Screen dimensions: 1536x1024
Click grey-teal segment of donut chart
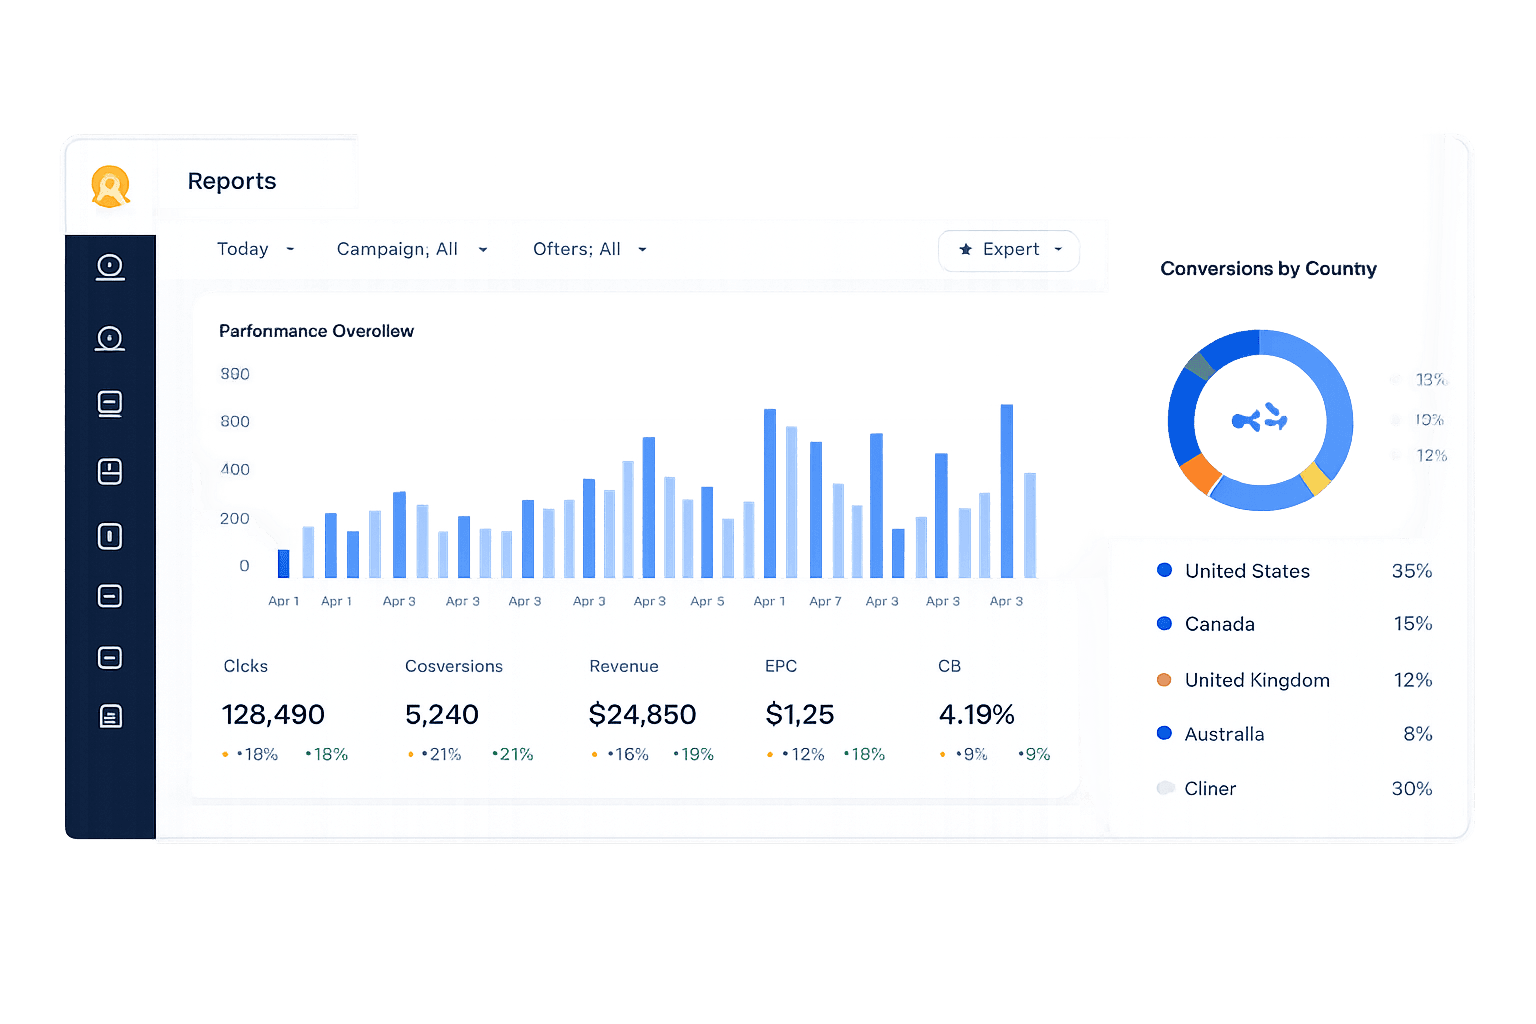(x=1199, y=365)
